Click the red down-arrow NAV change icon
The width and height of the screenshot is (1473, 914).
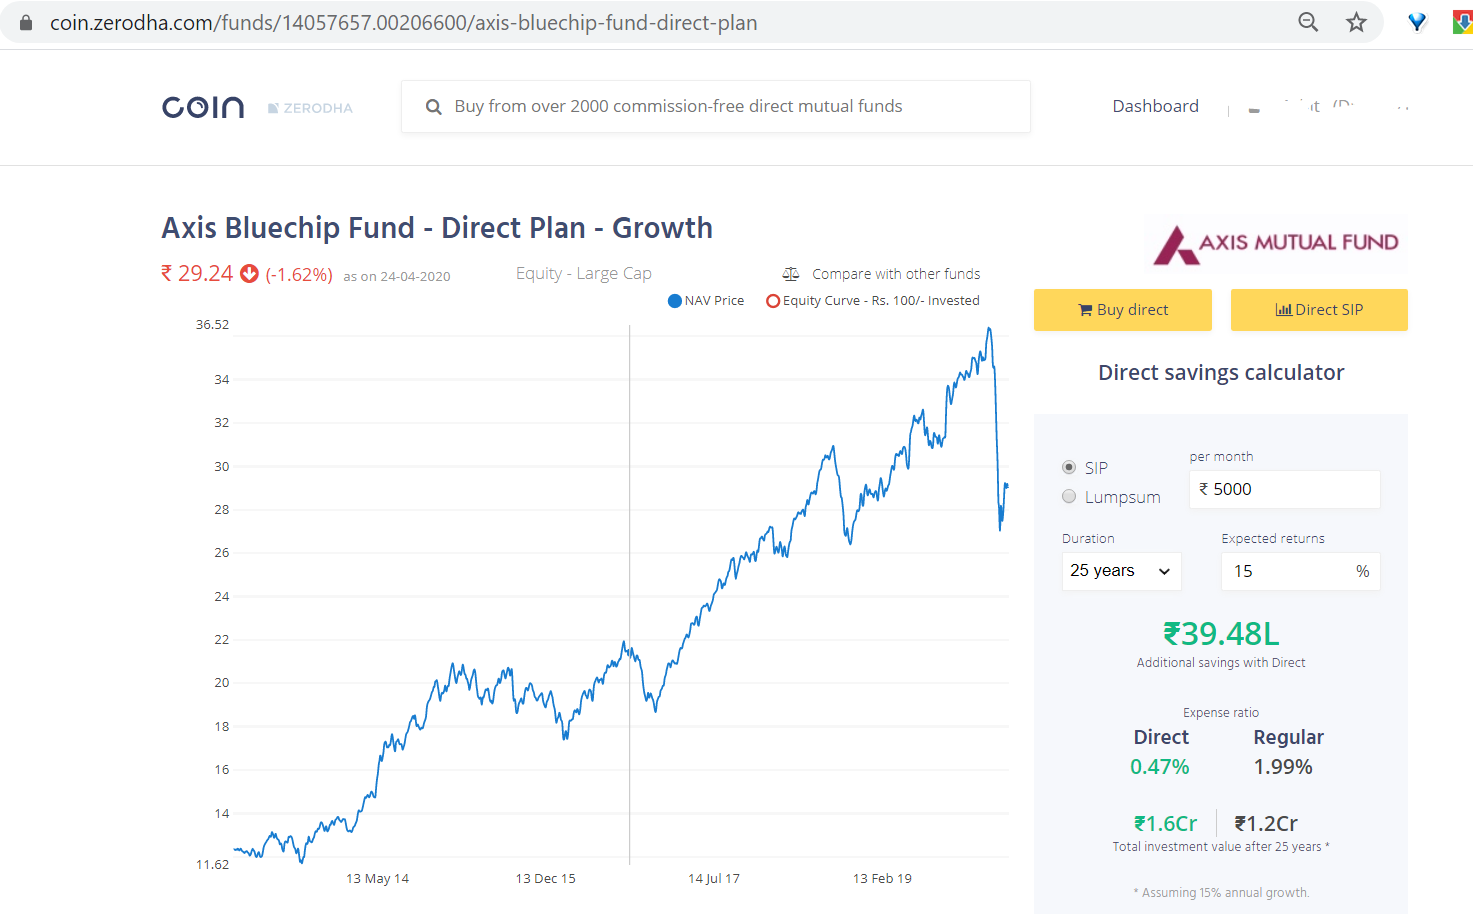point(250,273)
